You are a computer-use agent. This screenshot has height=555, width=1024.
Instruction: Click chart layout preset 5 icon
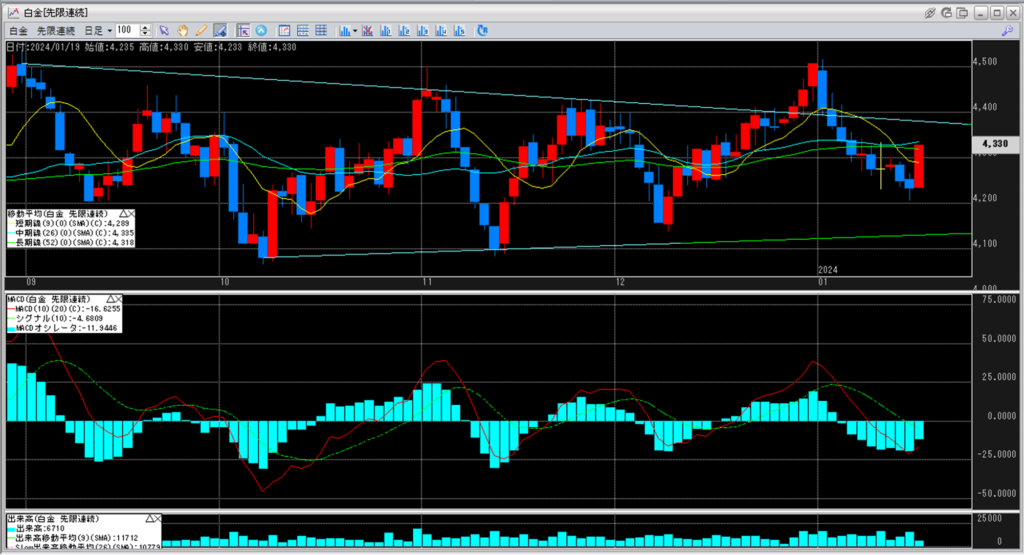459,31
